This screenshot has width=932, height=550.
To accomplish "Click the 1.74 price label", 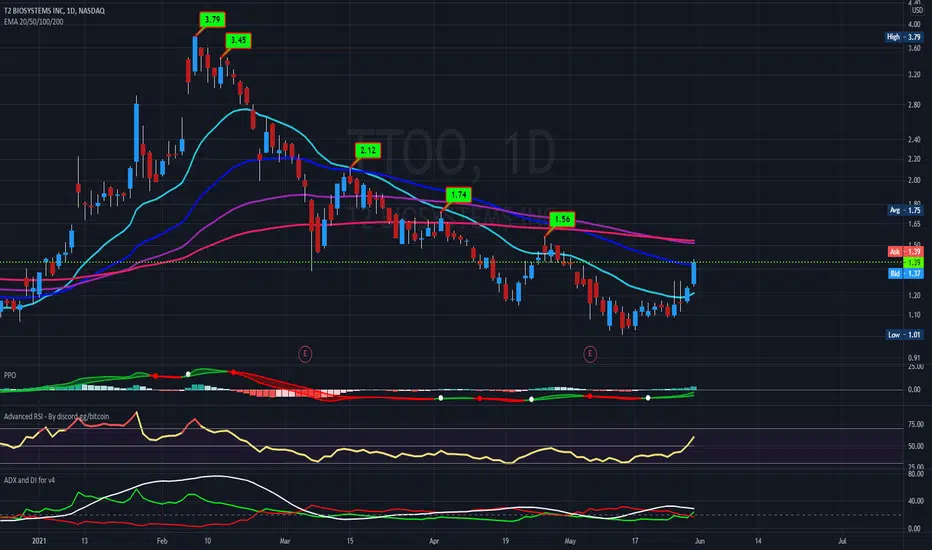I will click(459, 195).
